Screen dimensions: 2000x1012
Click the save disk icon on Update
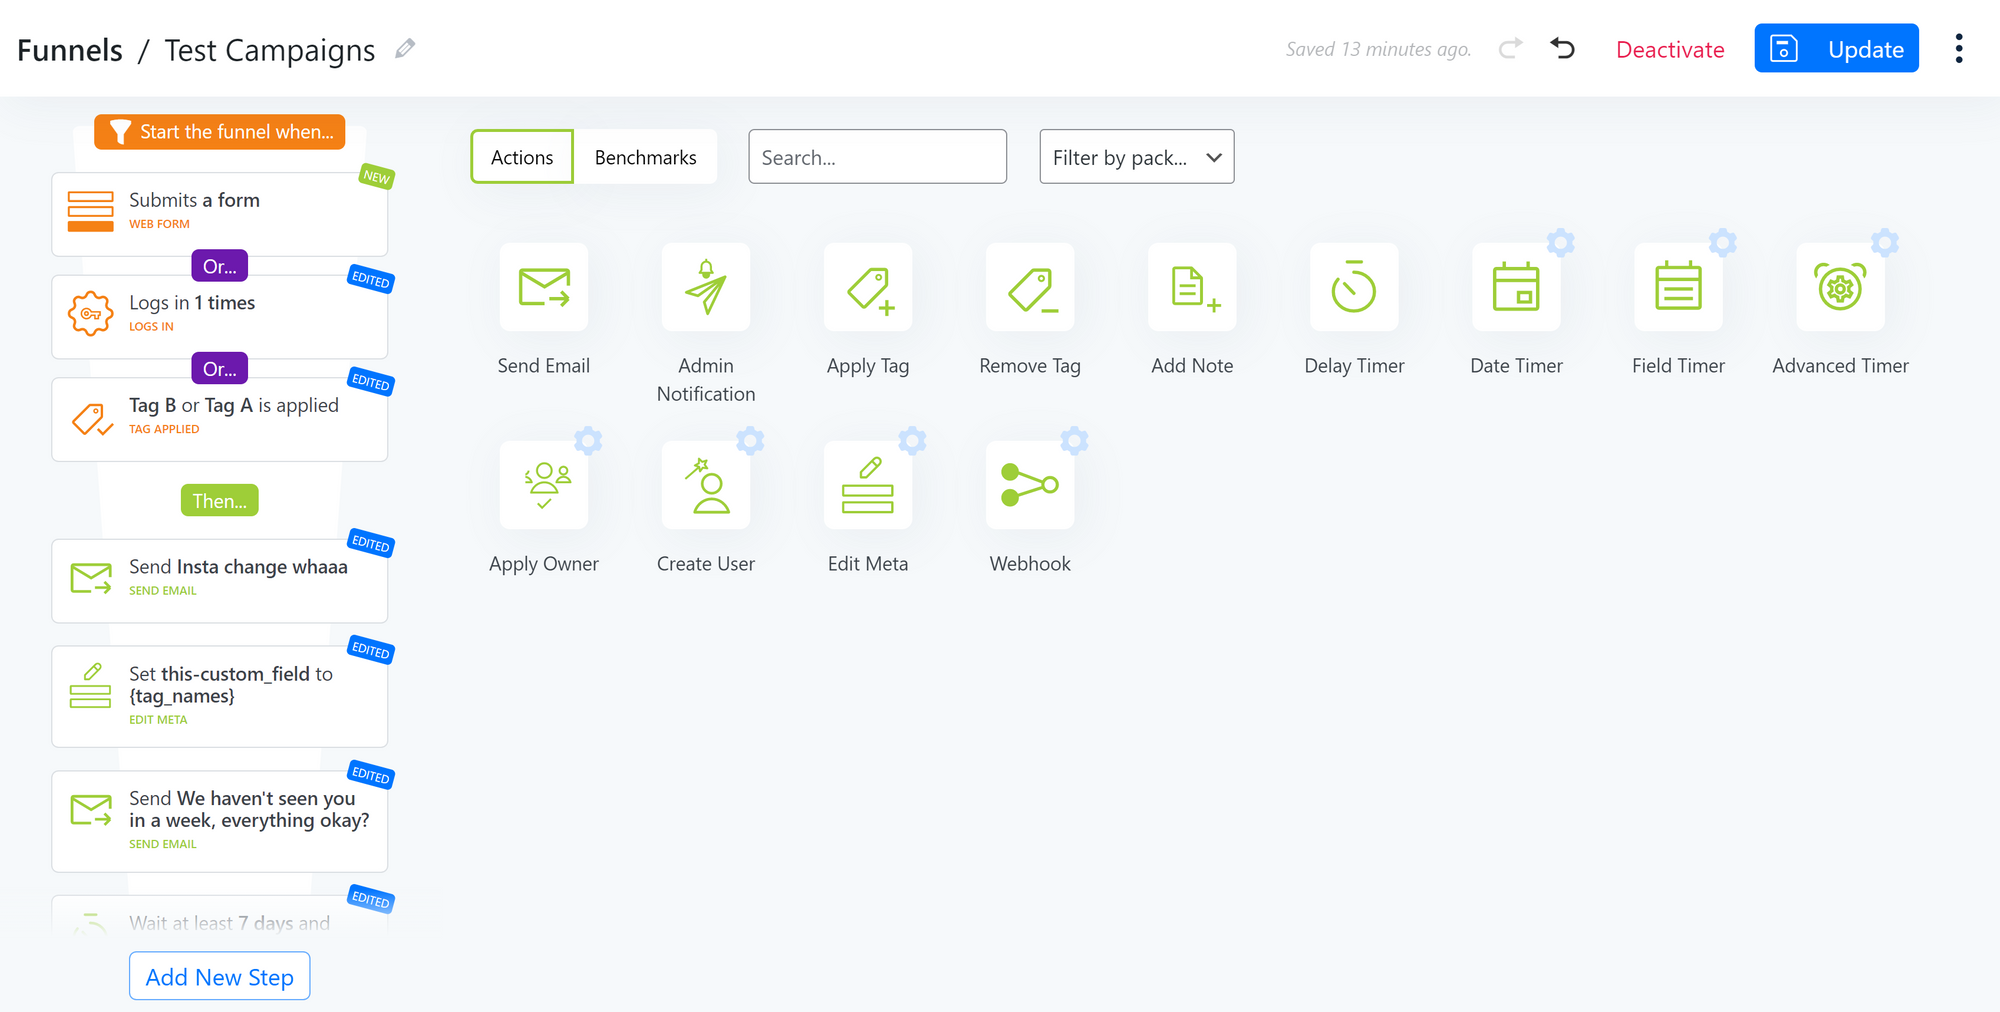pos(1784,48)
